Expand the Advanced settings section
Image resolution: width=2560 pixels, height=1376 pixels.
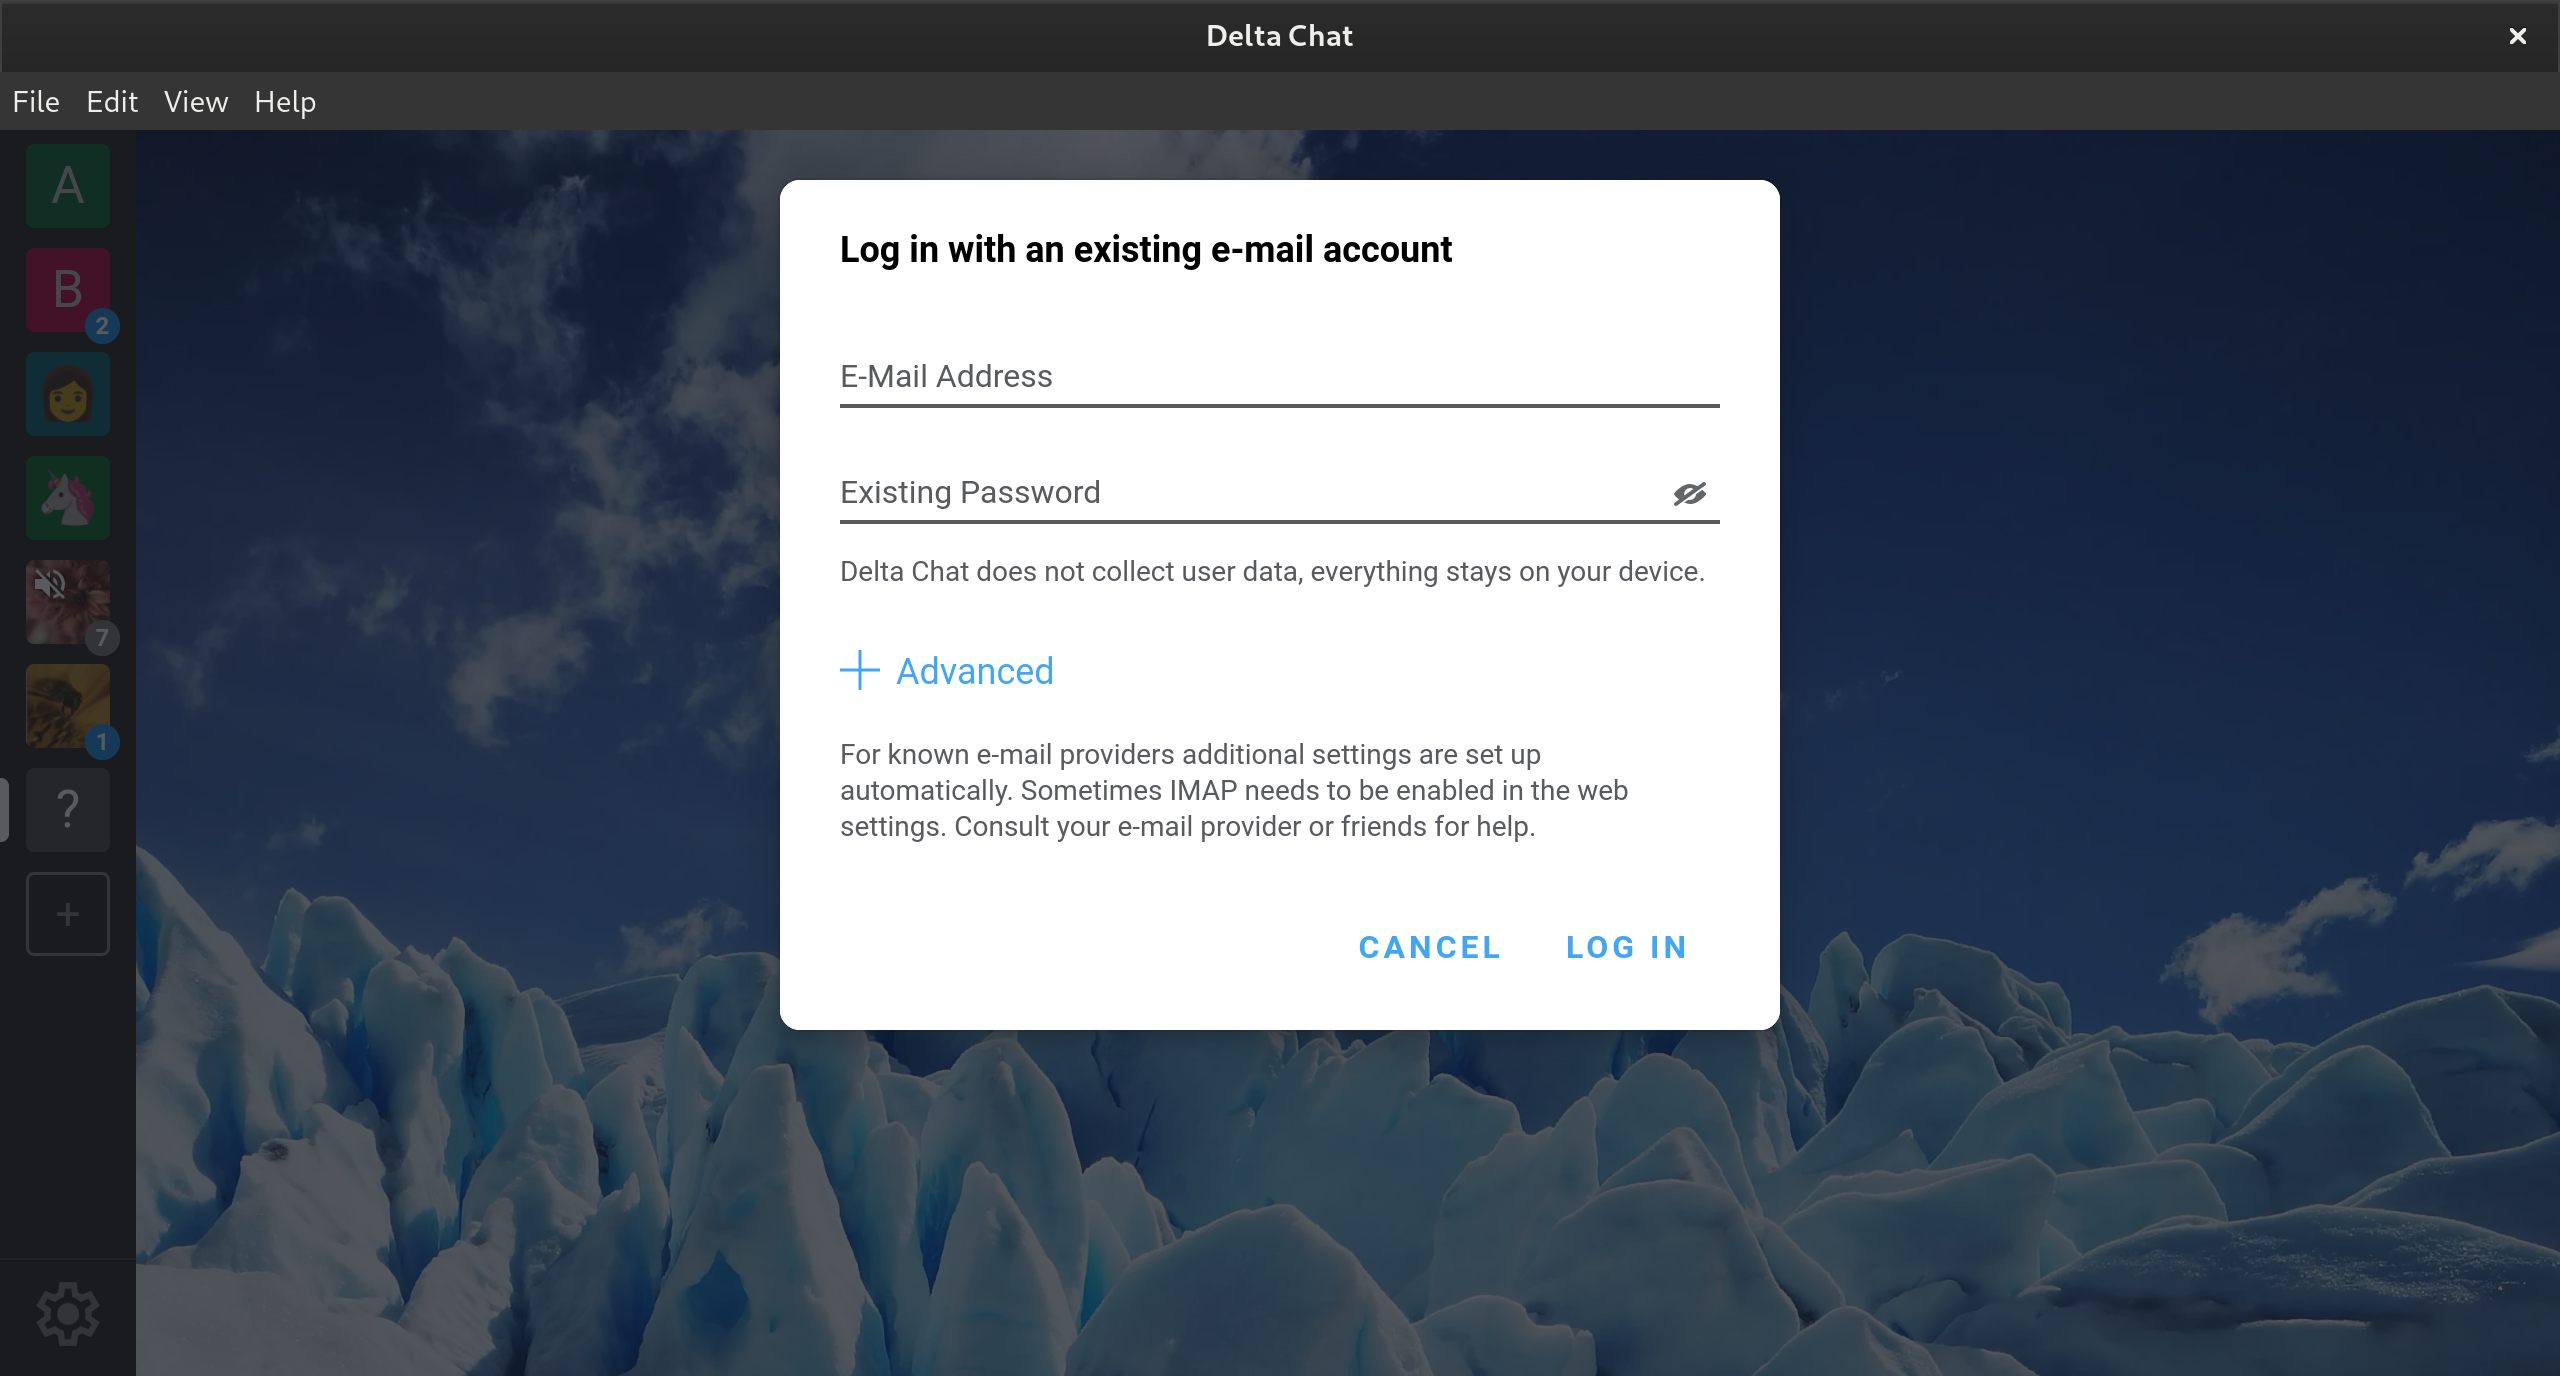pyautogui.click(x=947, y=671)
